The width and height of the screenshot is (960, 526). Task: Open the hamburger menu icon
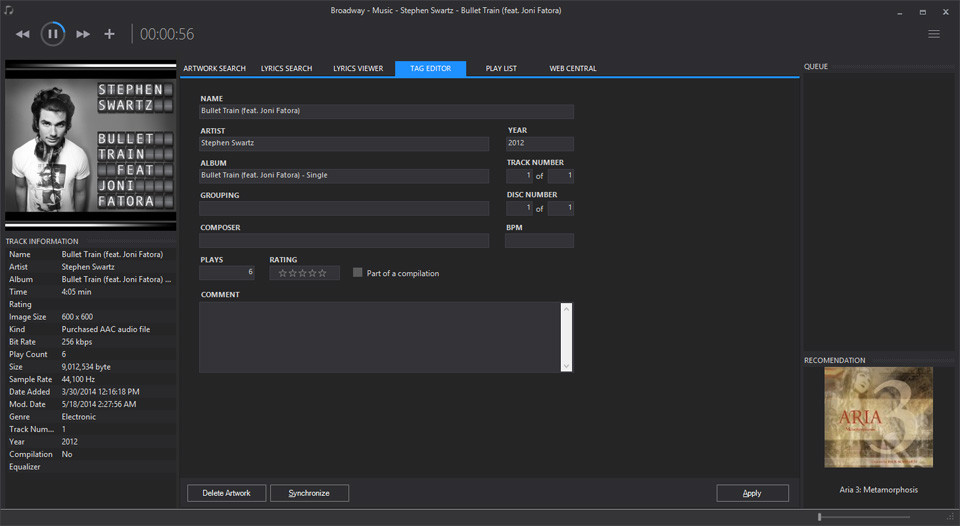934,34
